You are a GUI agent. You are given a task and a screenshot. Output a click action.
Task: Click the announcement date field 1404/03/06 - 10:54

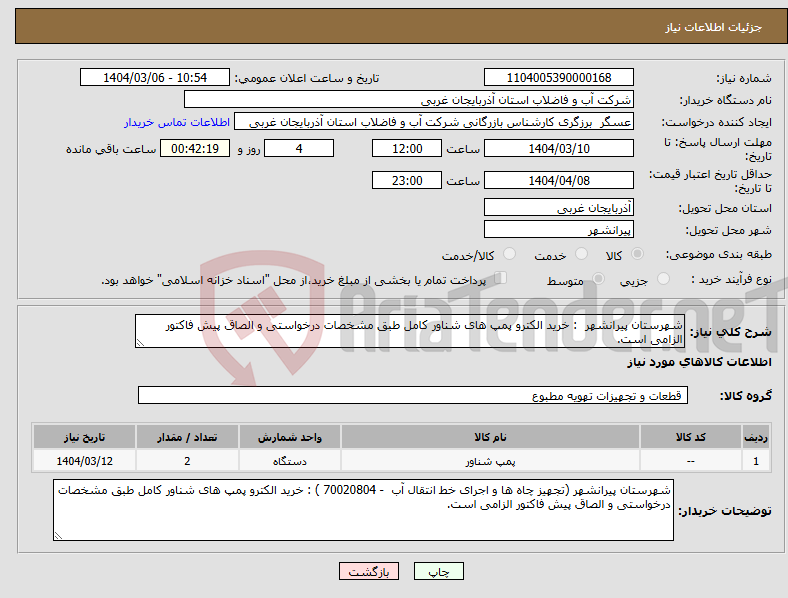155,77
